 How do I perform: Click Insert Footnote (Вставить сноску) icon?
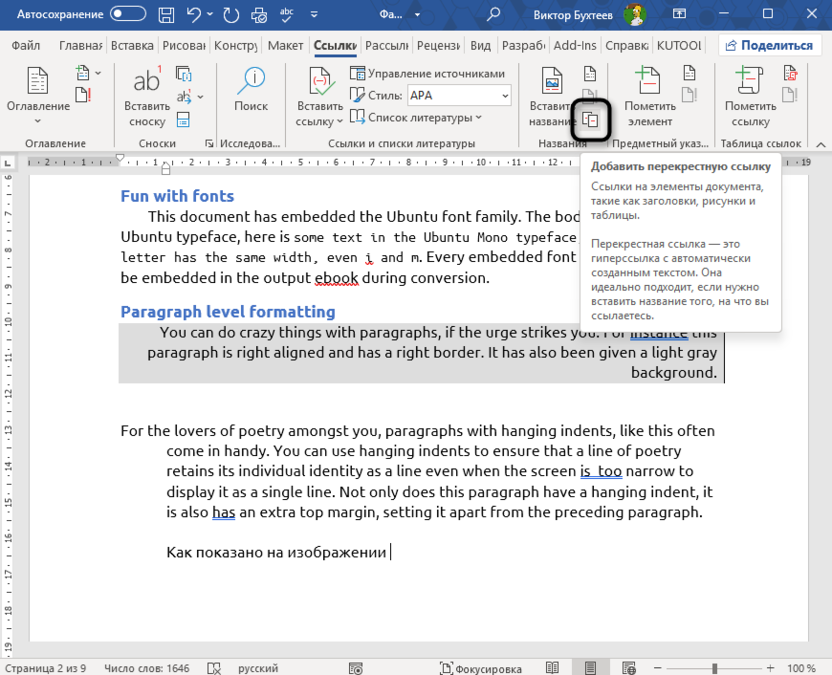pyautogui.click(x=147, y=96)
